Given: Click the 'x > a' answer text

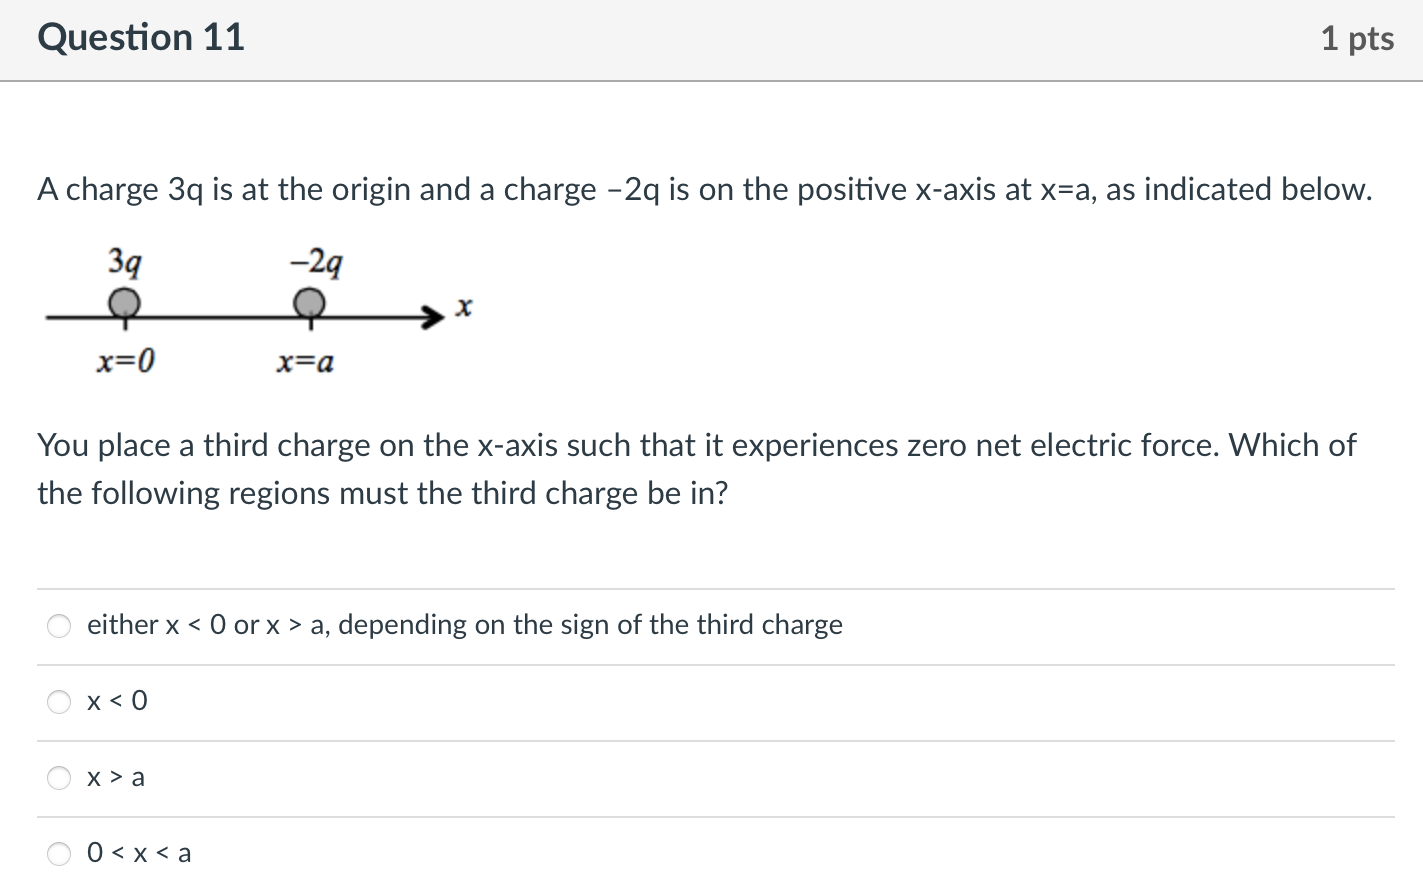Looking at the screenshot, I should [116, 777].
